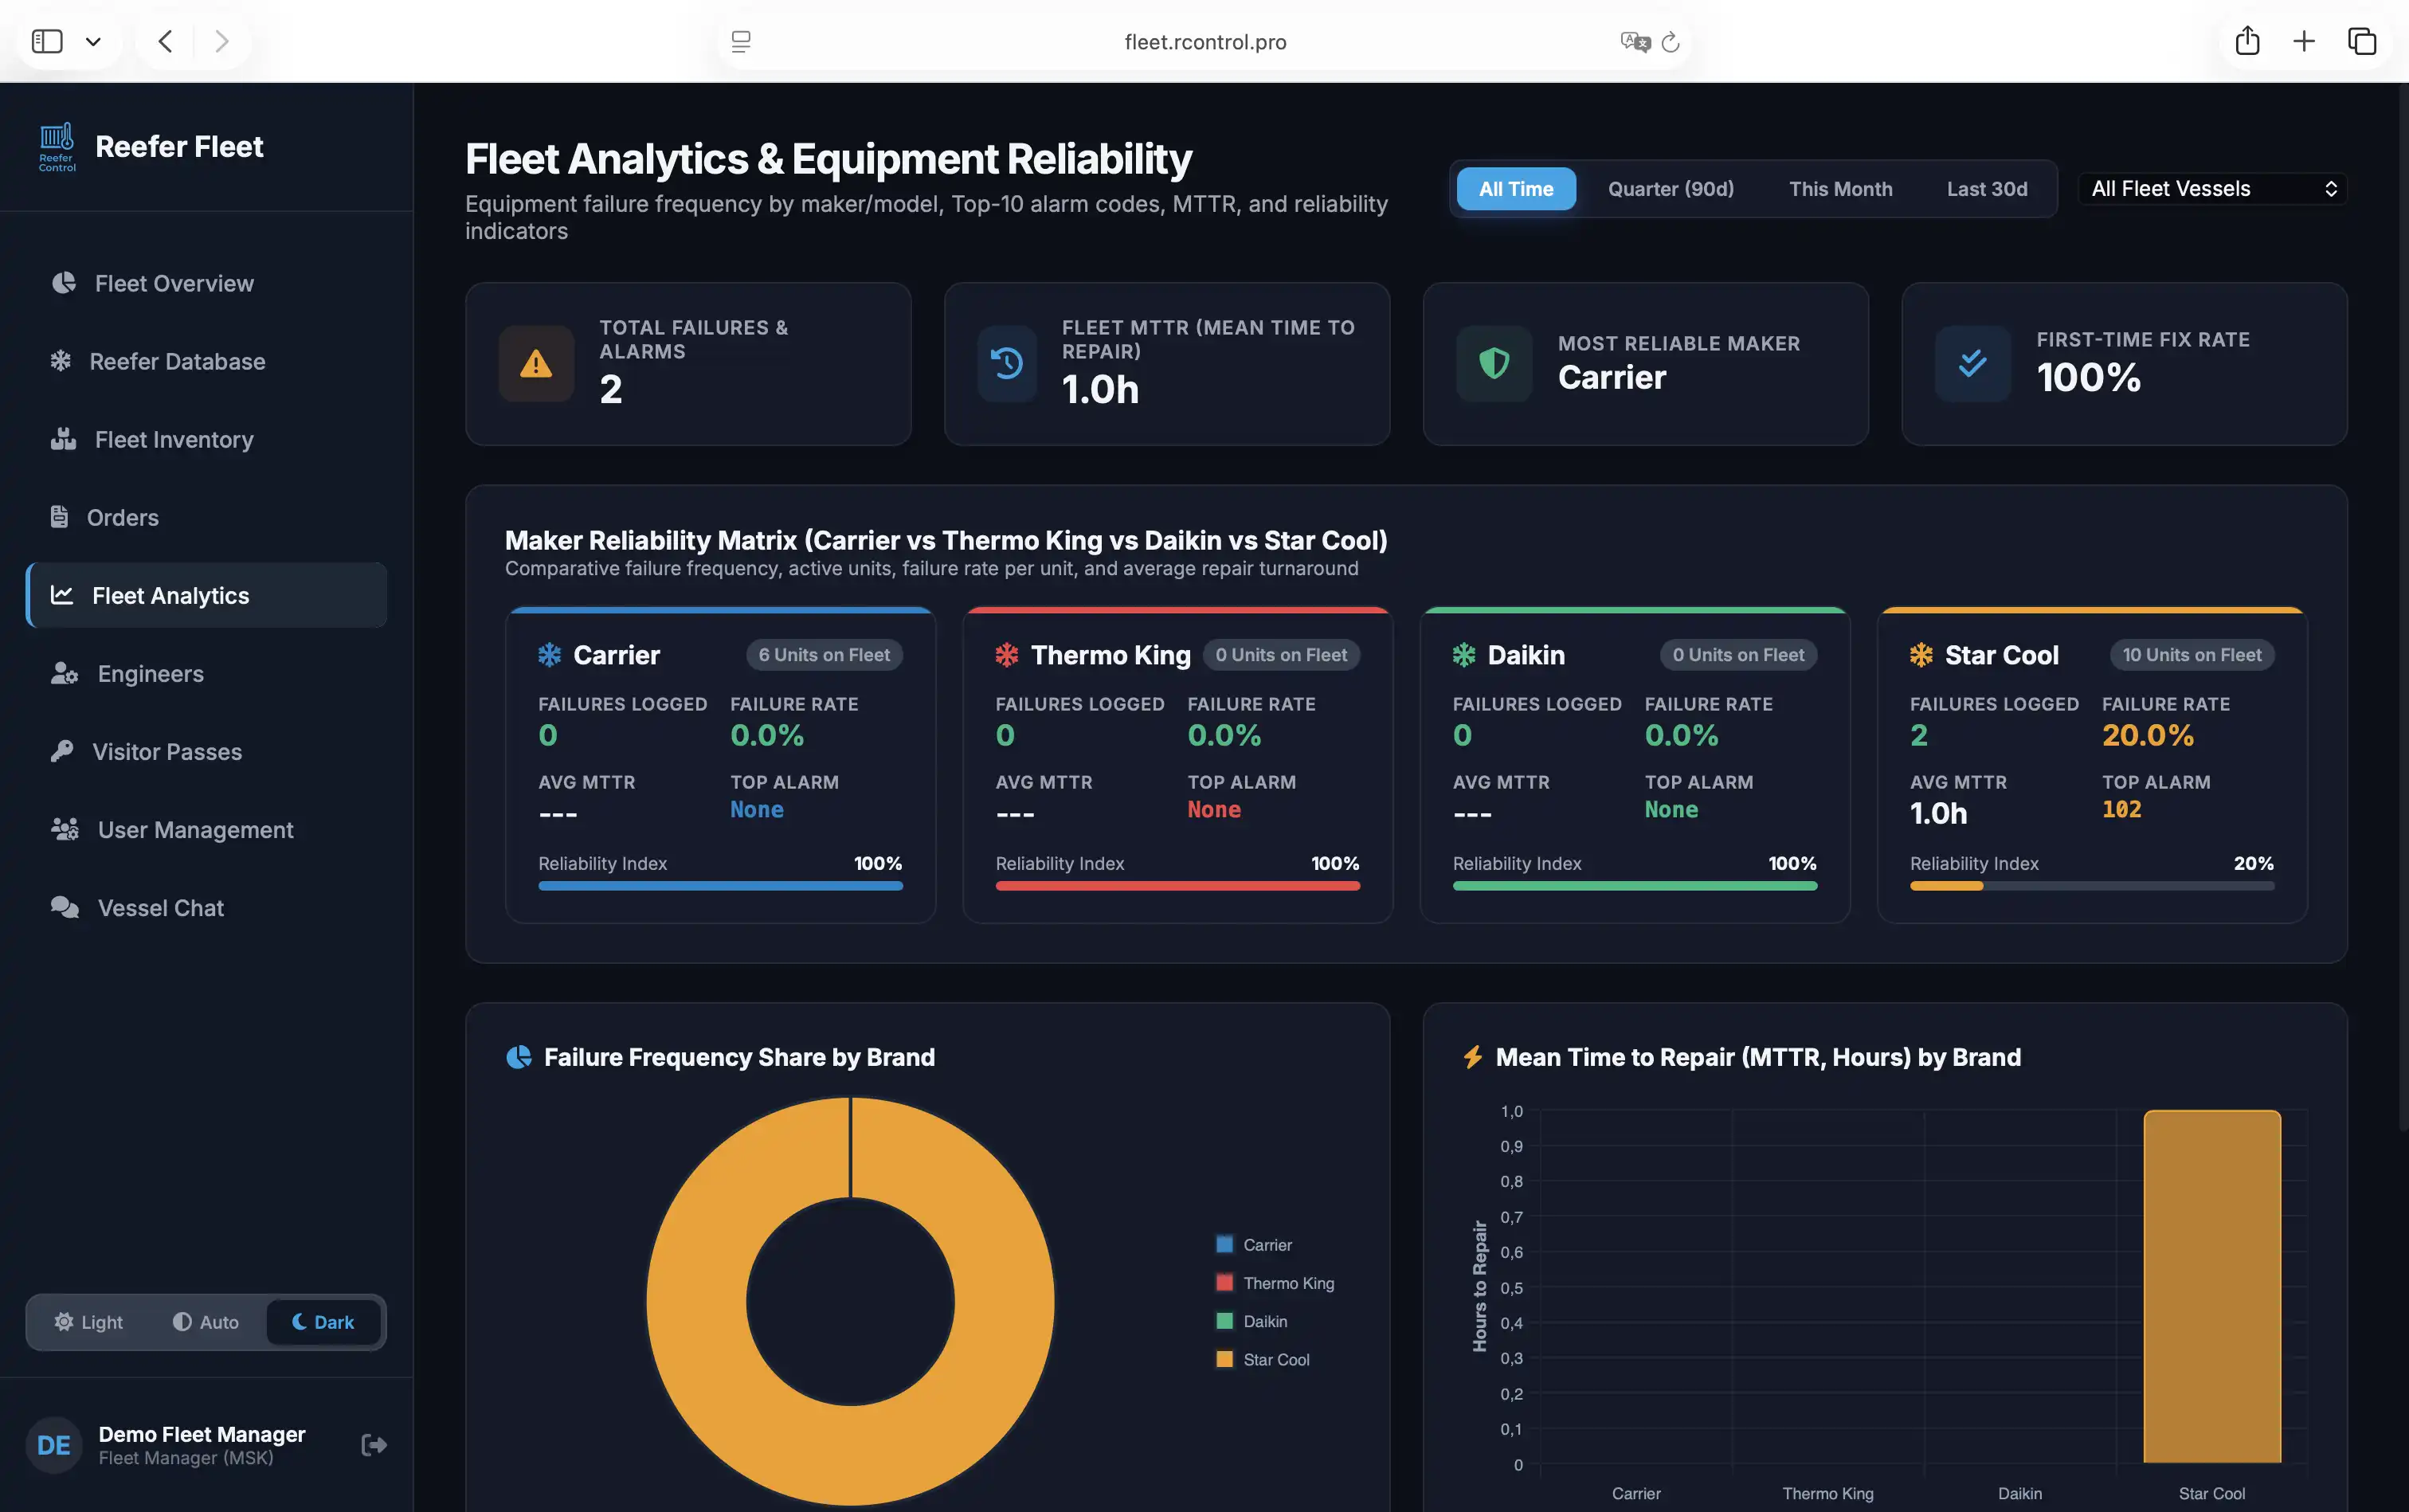Open Vessel Chat in the sidebar
This screenshot has width=2409, height=1512.
[206, 908]
